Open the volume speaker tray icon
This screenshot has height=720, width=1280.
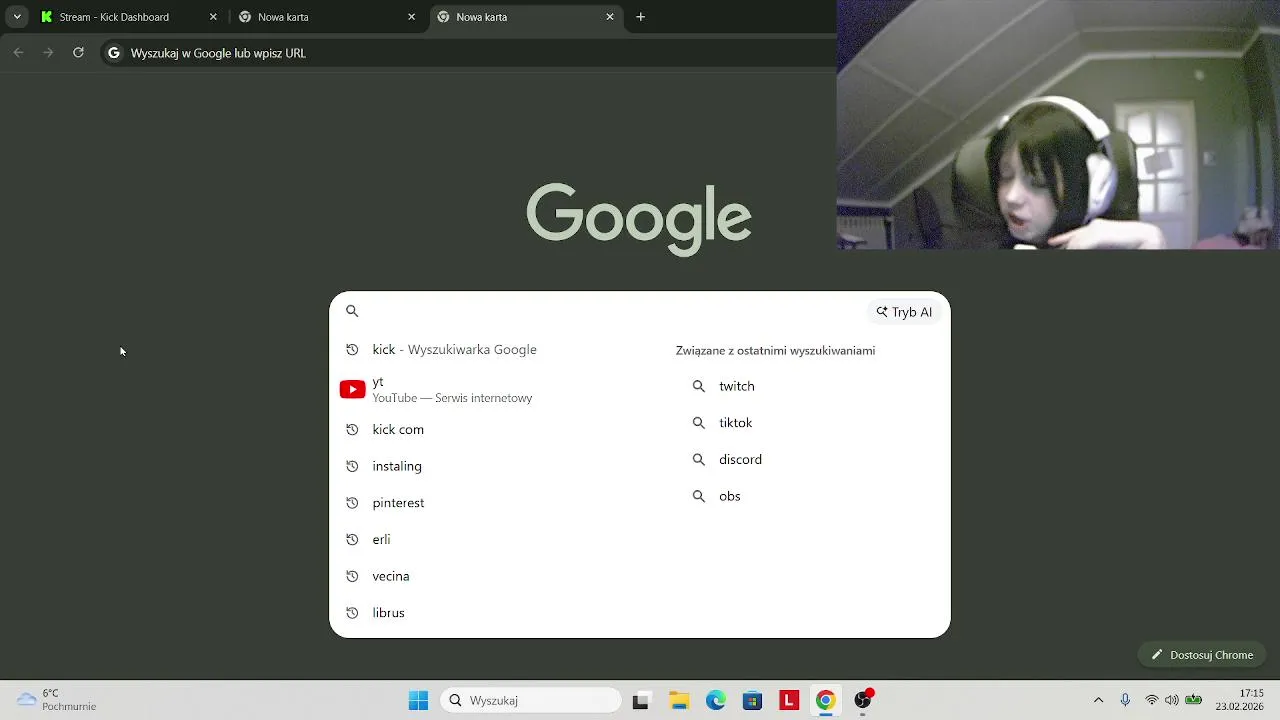[x=1172, y=700]
